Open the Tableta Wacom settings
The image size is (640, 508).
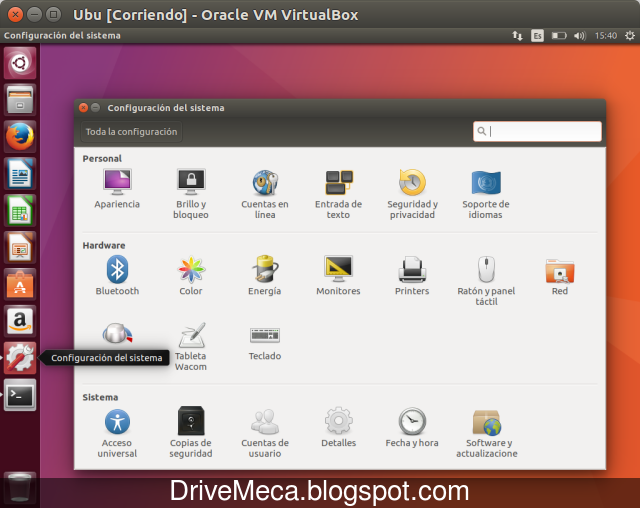coord(191,346)
